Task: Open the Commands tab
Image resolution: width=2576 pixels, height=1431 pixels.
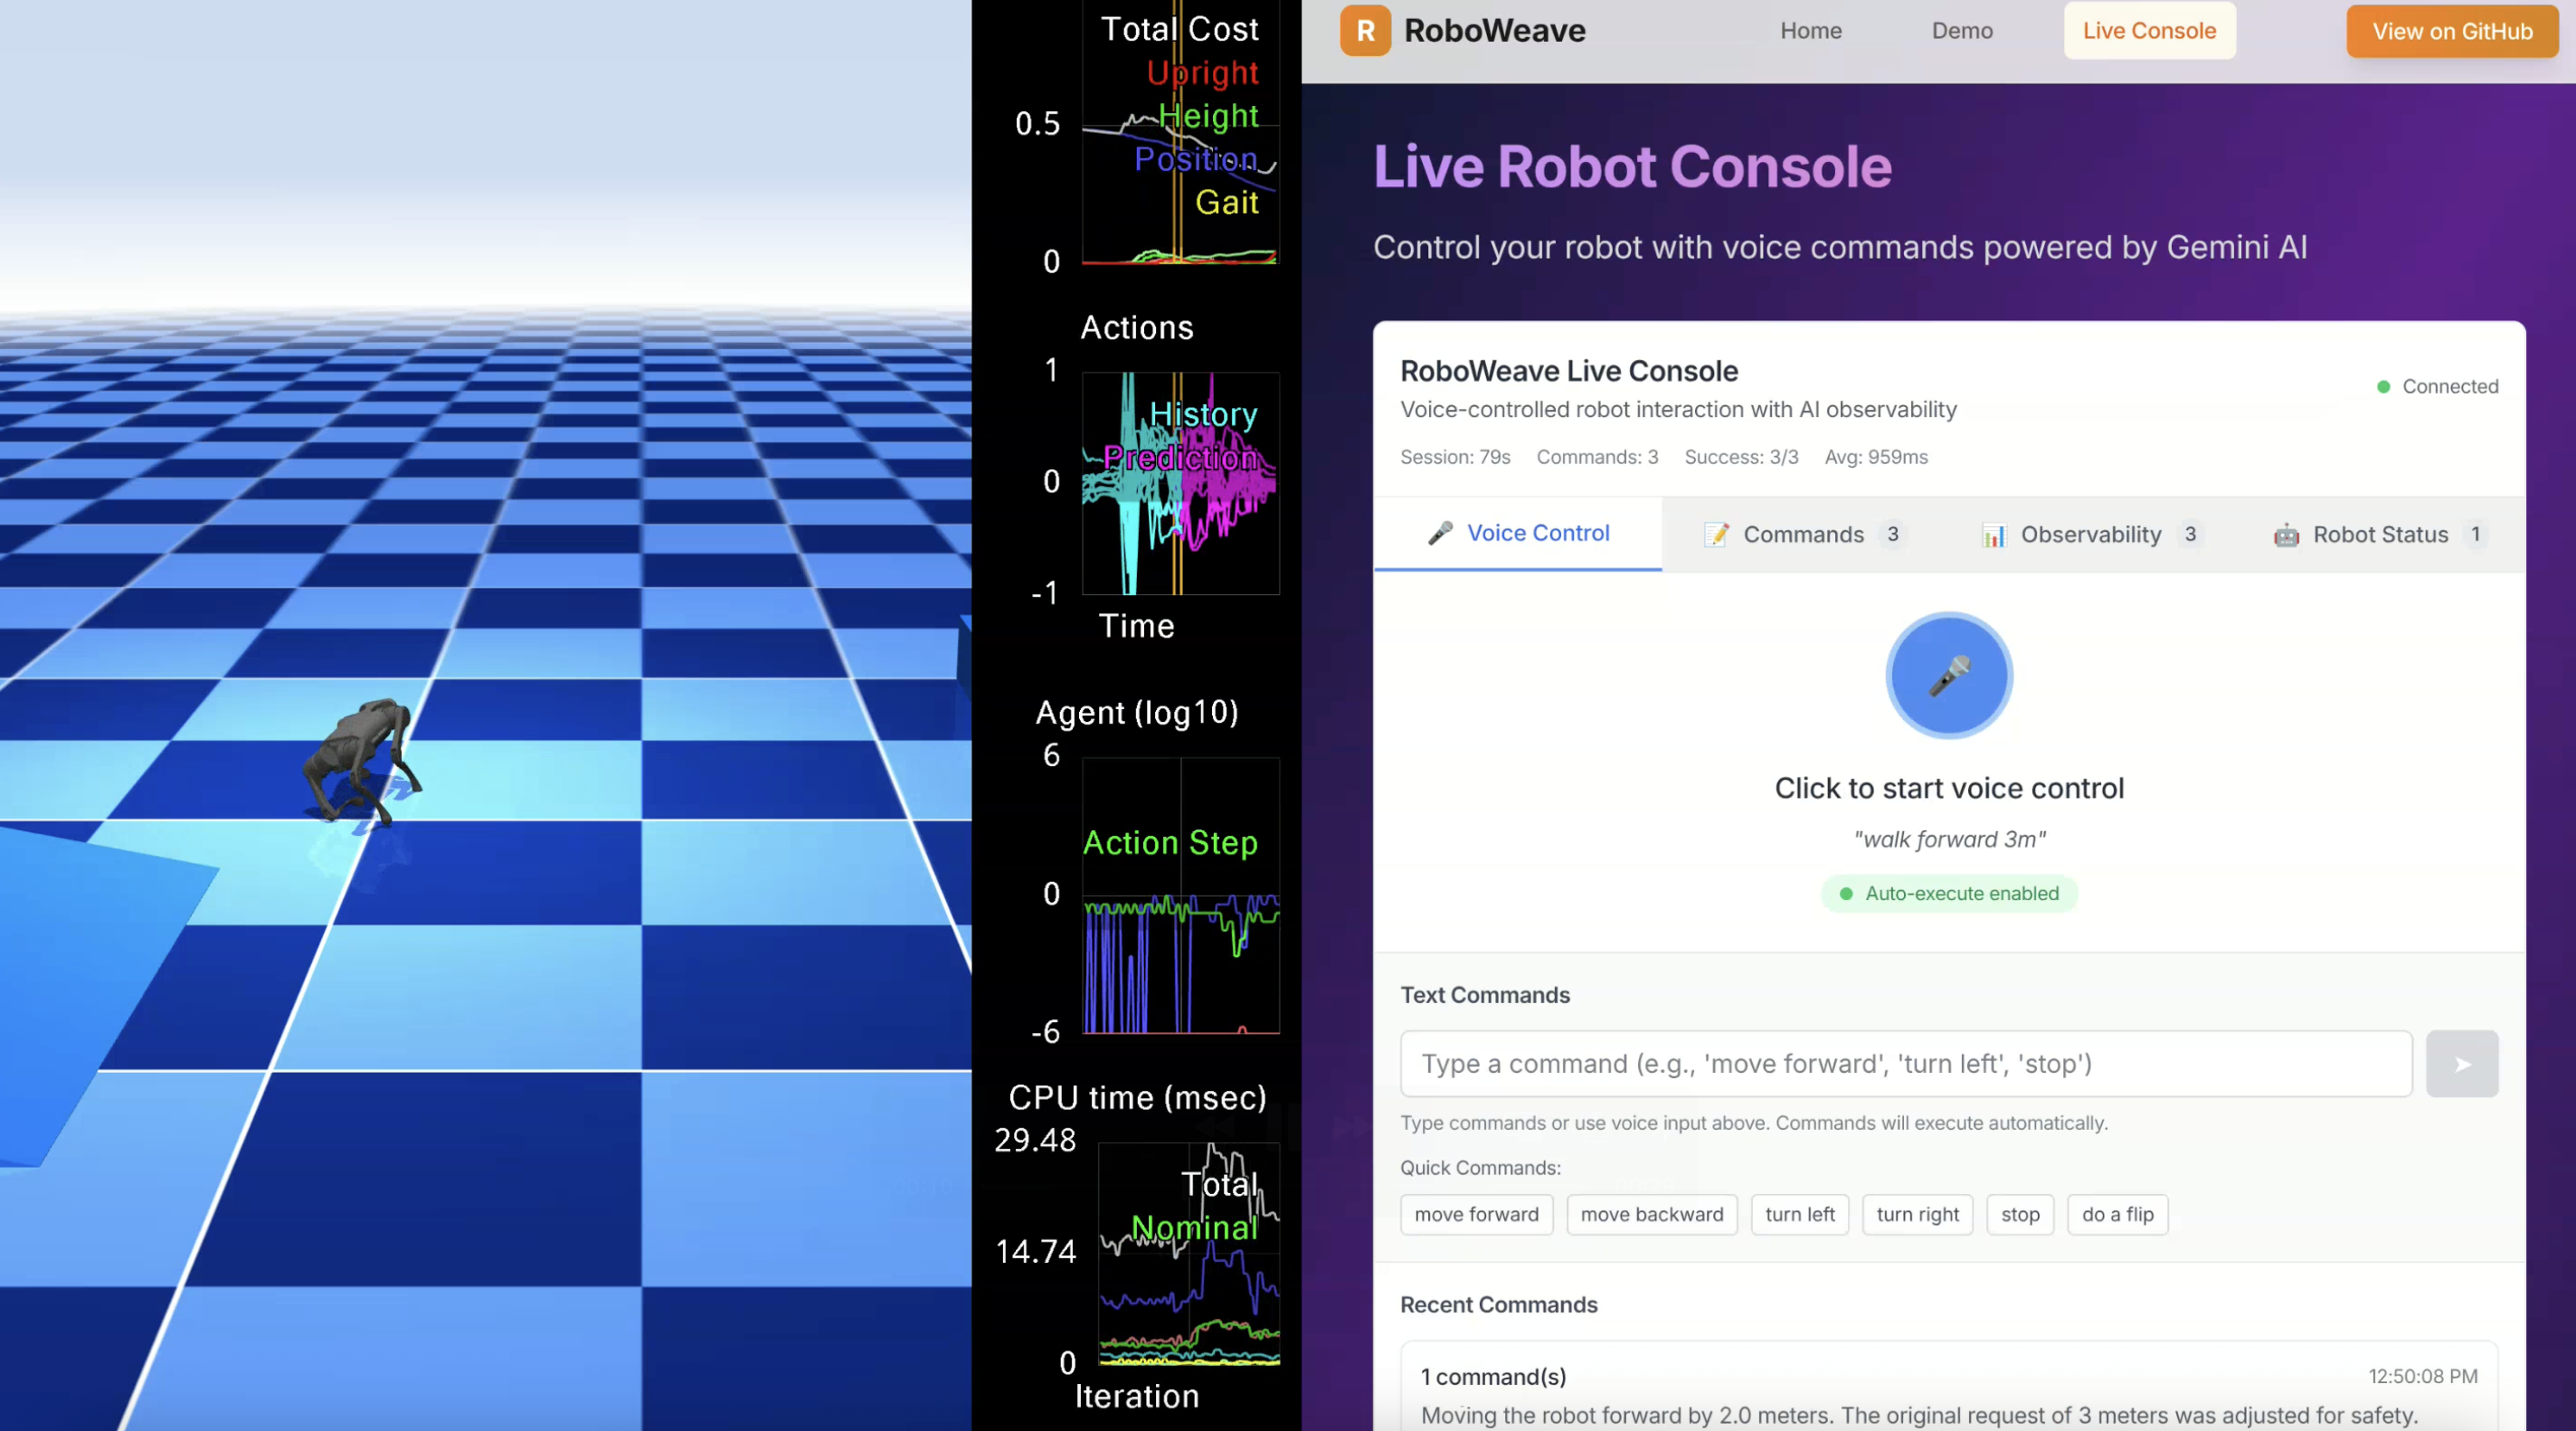Action: [1803, 535]
